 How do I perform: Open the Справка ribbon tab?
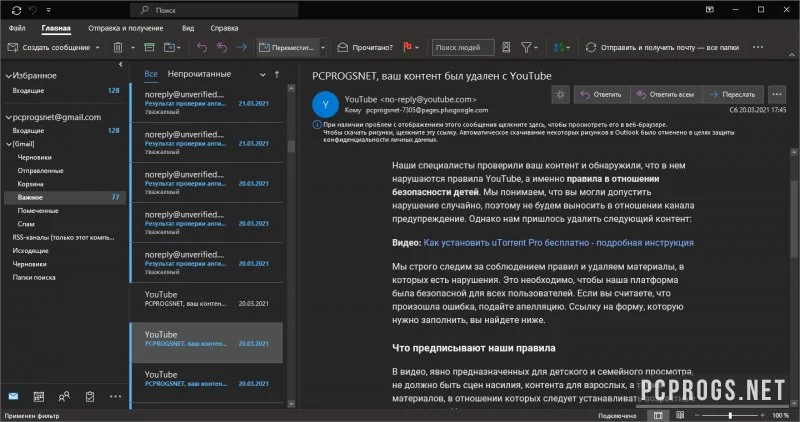[224, 28]
